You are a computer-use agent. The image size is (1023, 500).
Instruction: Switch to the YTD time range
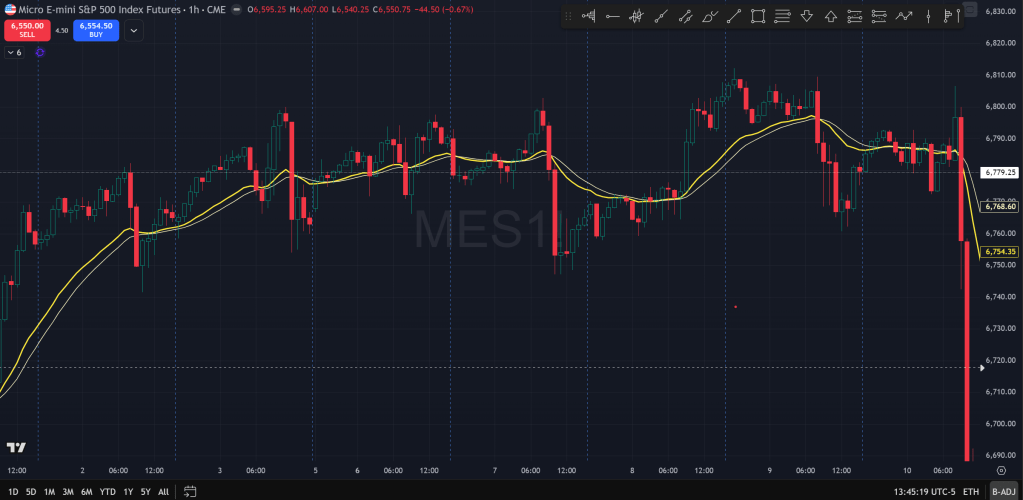tap(107, 491)
